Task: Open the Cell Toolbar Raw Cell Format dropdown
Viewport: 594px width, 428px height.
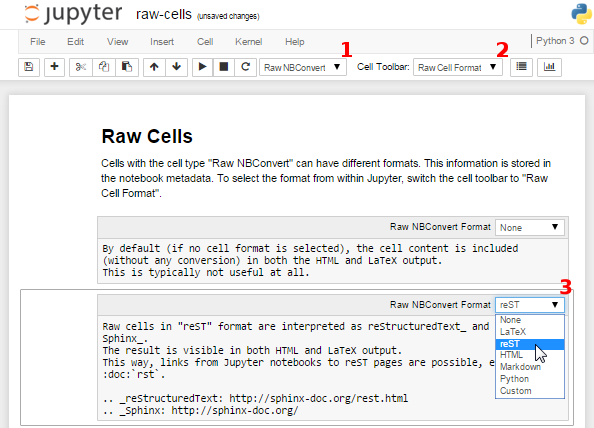Action: (458, 67)
